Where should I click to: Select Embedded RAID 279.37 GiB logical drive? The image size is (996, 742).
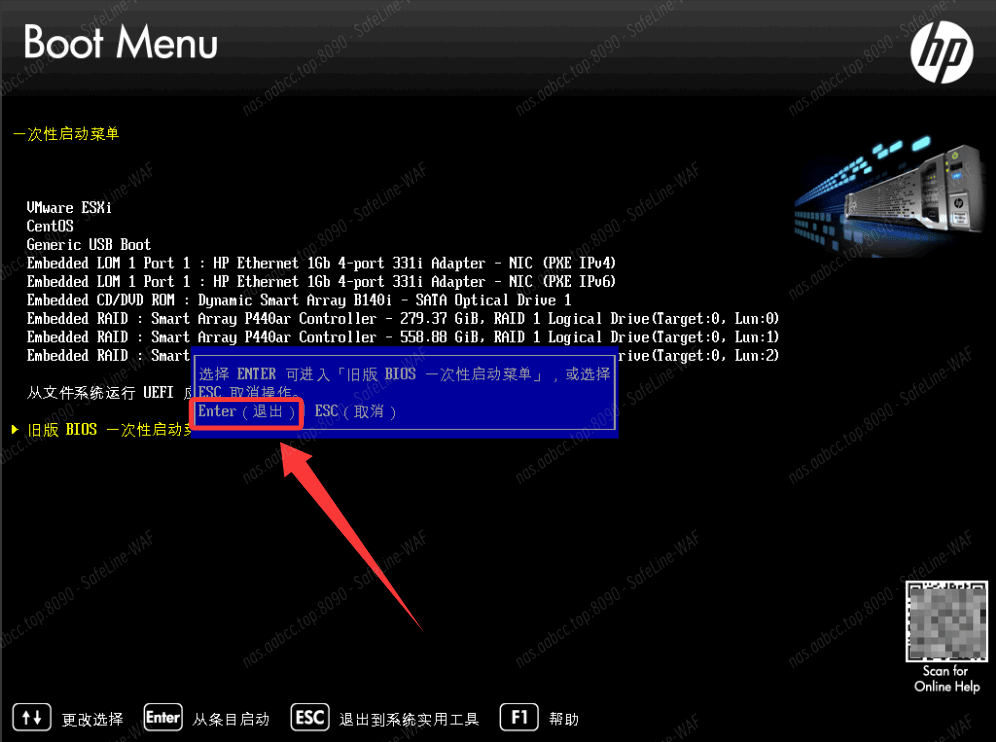(403, 318)
